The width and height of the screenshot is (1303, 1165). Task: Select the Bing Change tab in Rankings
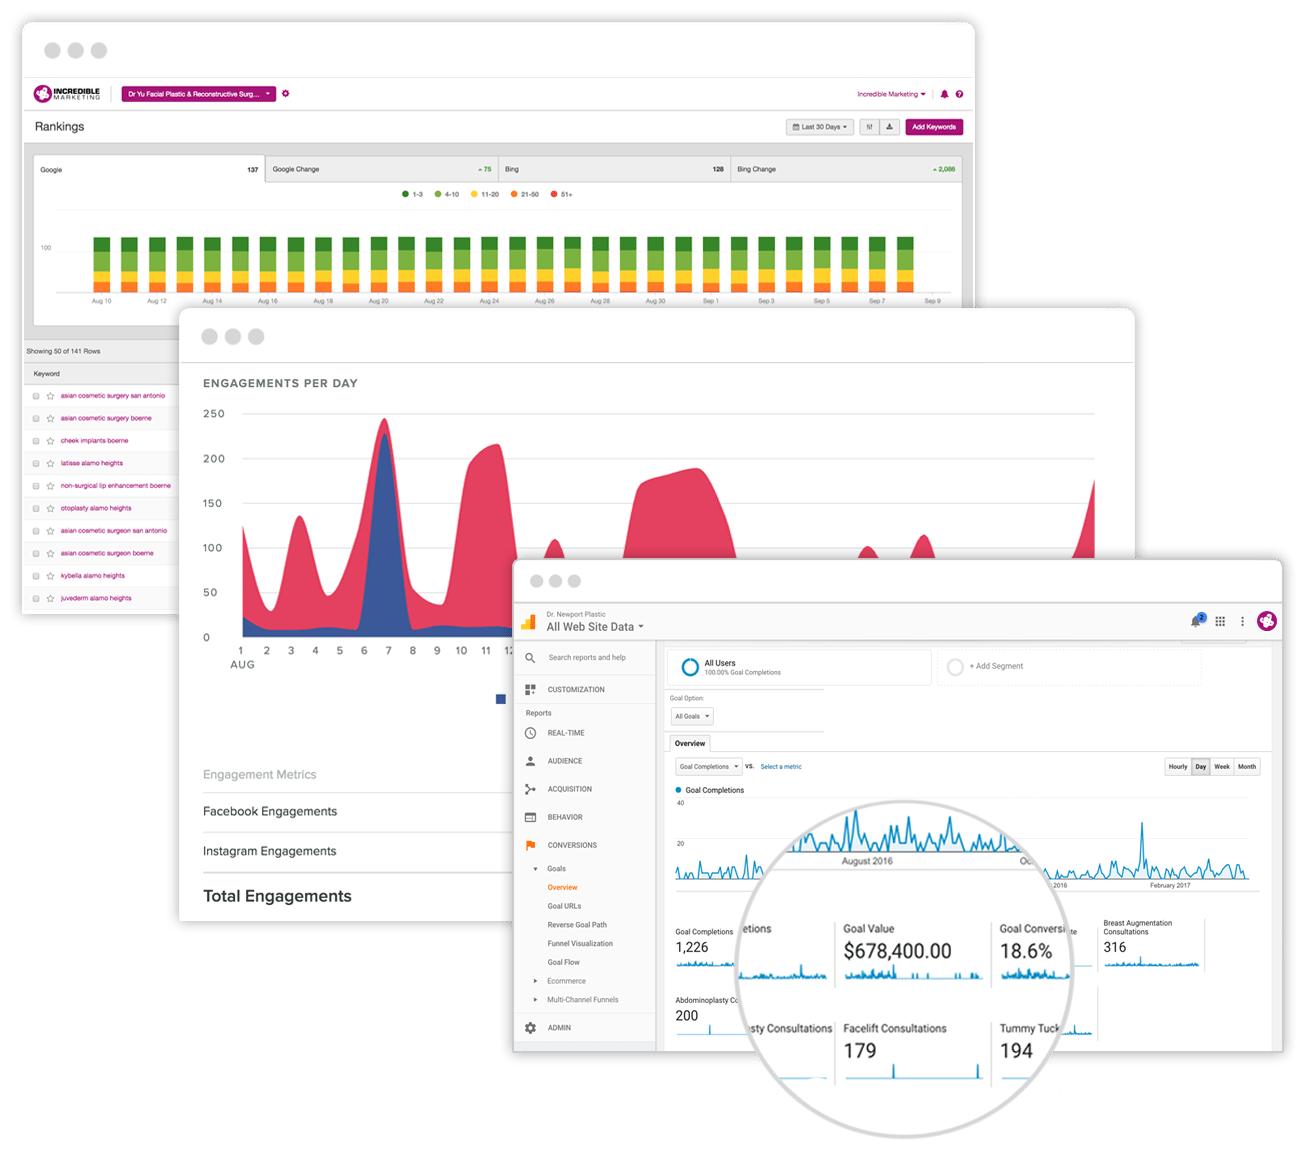click(846, 169)
